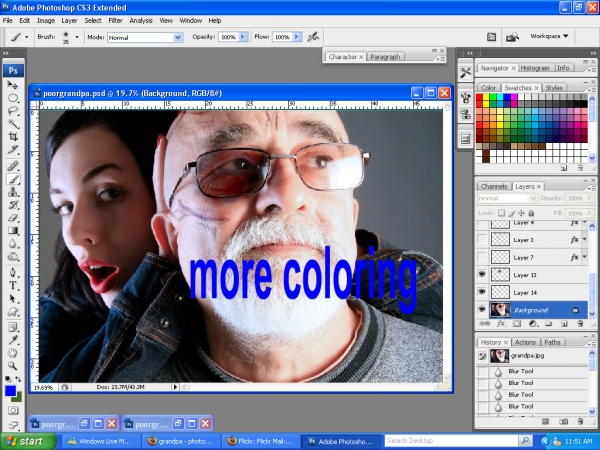Select the Type tool
The image size is (600, 450).
click(x=13, y=285)
